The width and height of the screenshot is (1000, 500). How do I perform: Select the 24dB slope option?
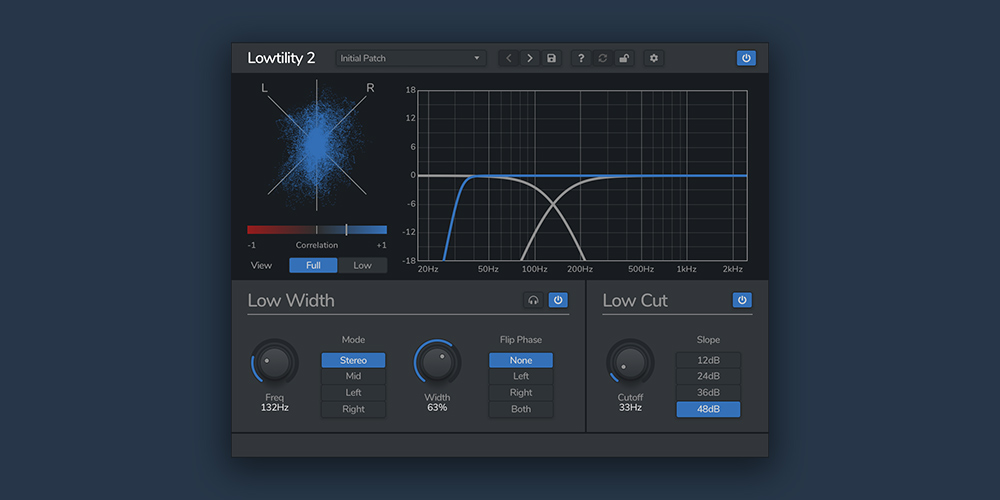click(x=708, y=376)
